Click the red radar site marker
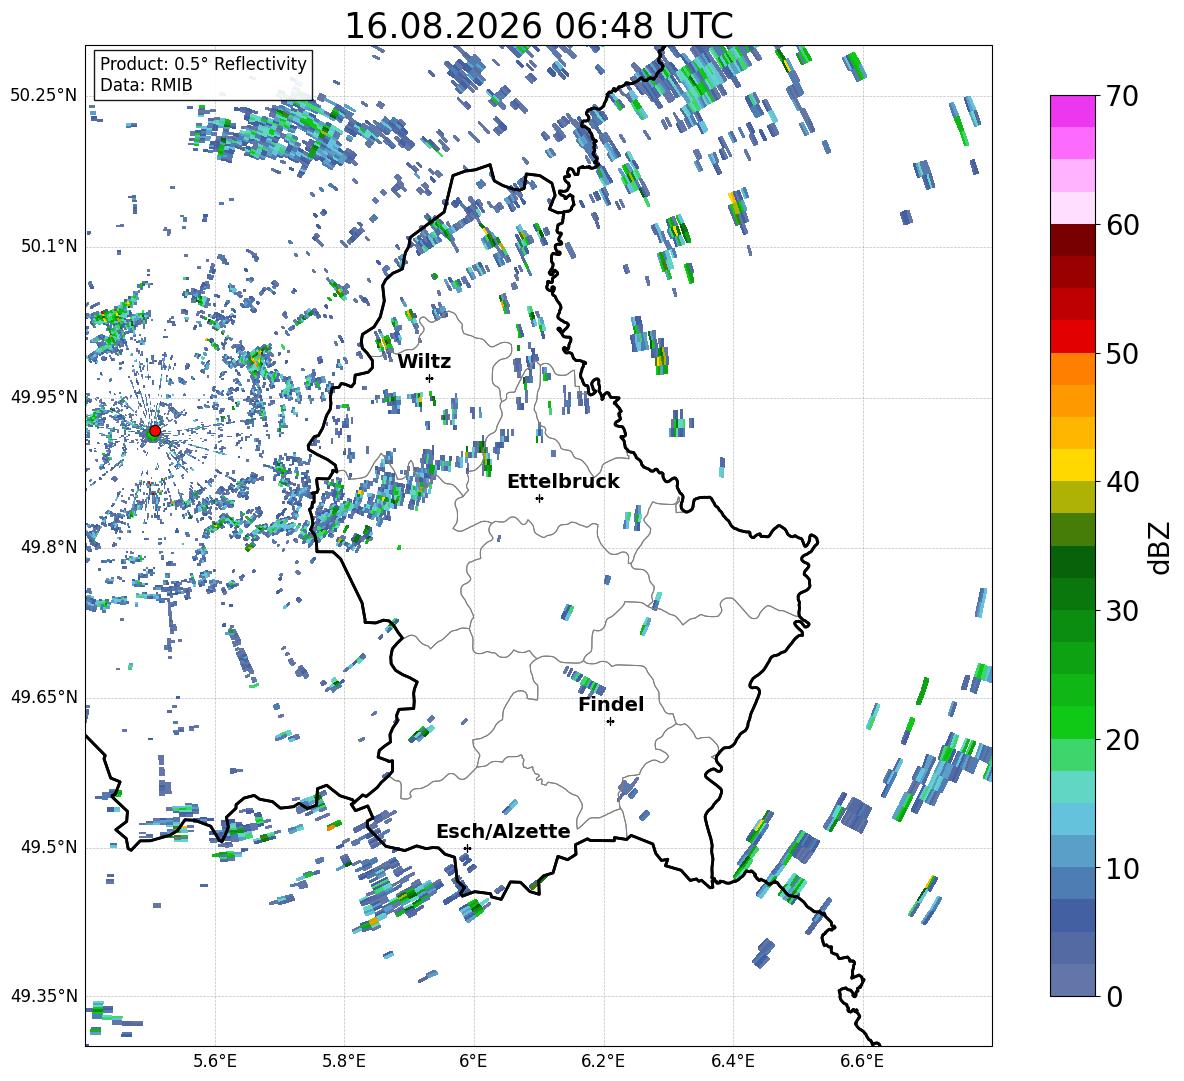The width and height of the screenshot is (1184, 1081). 155,430
